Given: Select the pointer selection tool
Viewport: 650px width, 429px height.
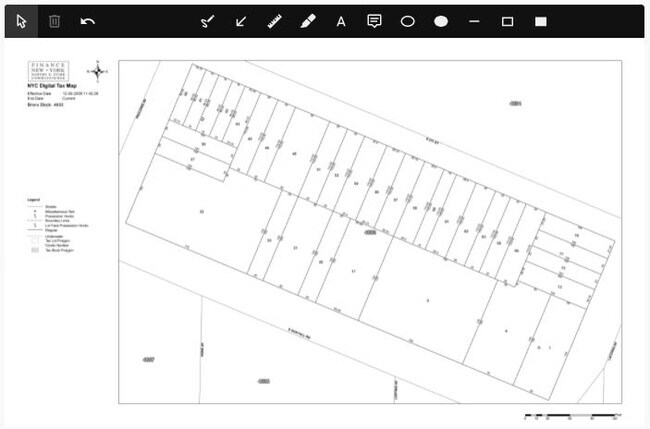Looking at the screenshot, I should 22,21.
